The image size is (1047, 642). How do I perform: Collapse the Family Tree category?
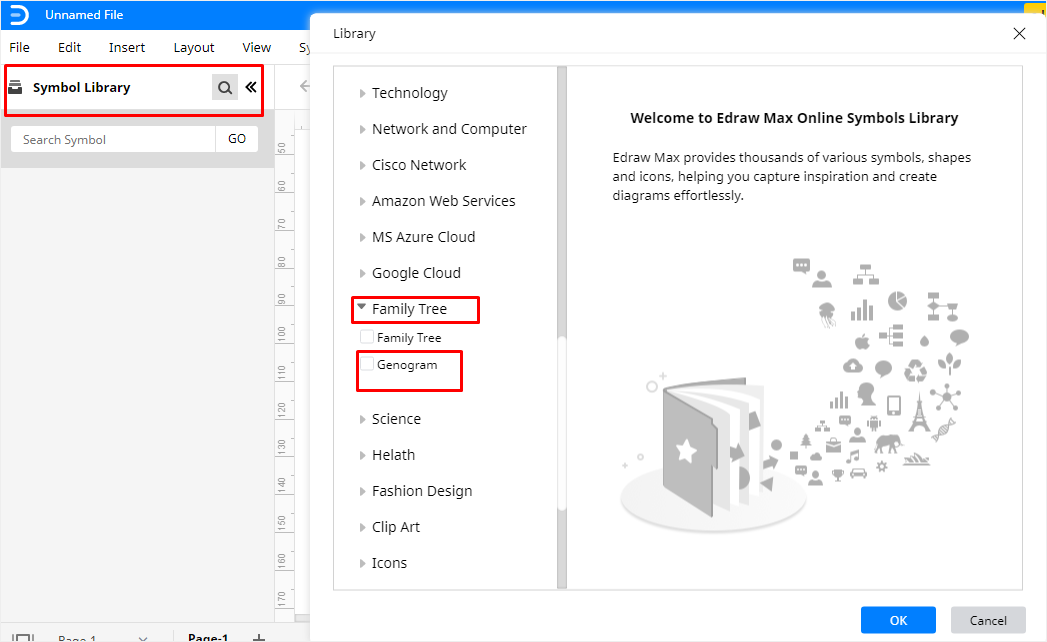362,307
